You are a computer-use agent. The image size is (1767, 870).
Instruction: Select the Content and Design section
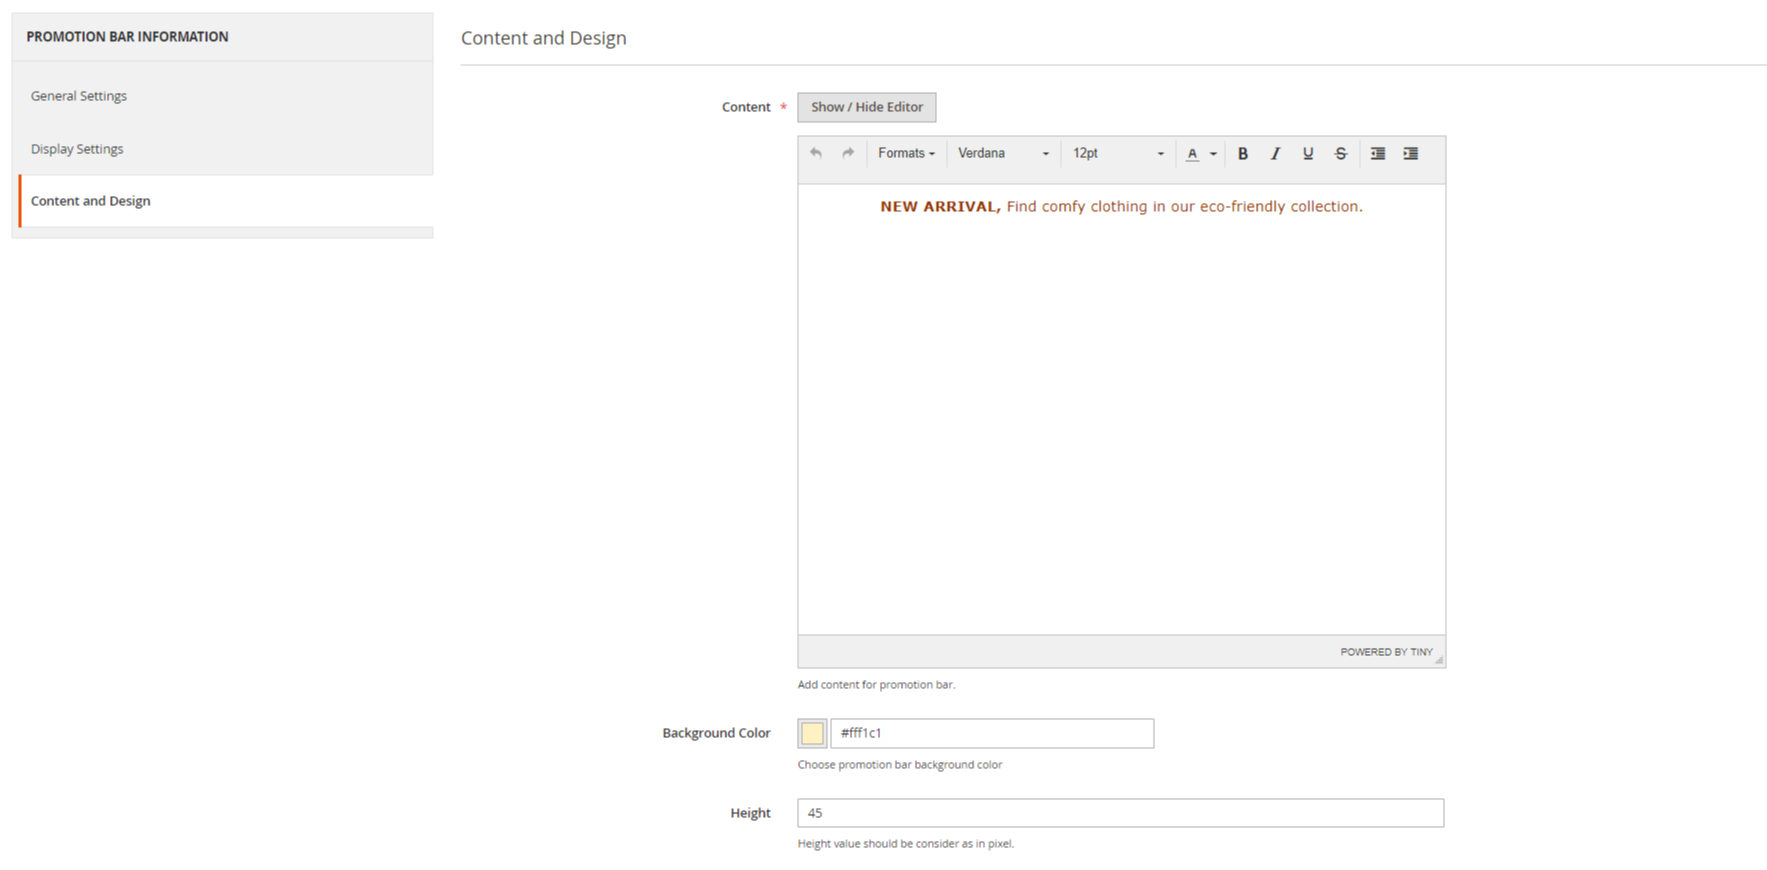click(x=226, y=201)
